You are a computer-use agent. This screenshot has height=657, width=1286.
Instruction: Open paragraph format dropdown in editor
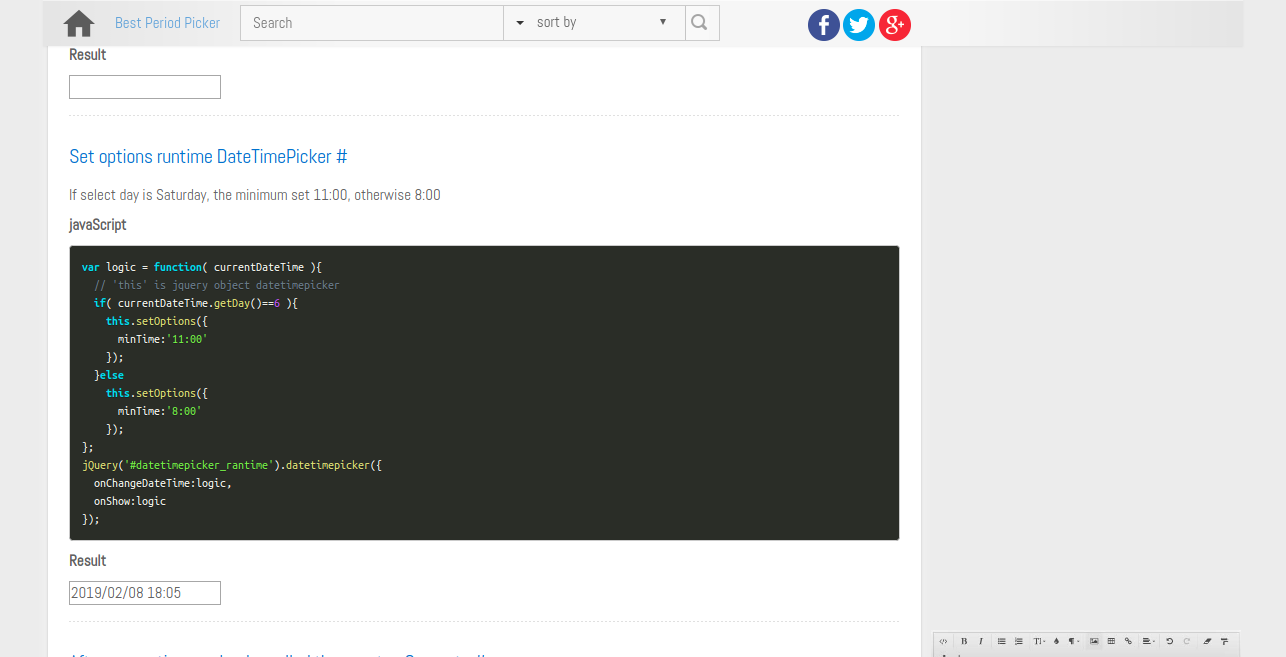[x=1073, y=641]
